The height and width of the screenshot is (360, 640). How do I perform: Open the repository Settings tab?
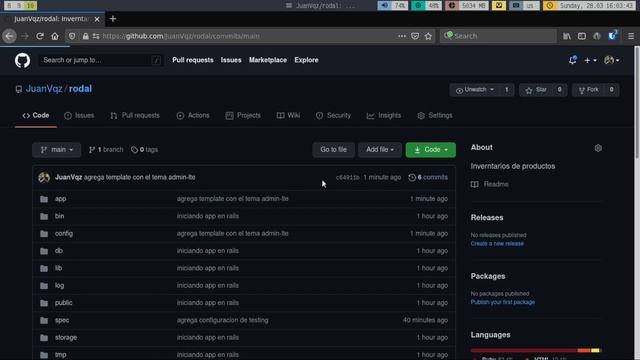pos(435,116)
